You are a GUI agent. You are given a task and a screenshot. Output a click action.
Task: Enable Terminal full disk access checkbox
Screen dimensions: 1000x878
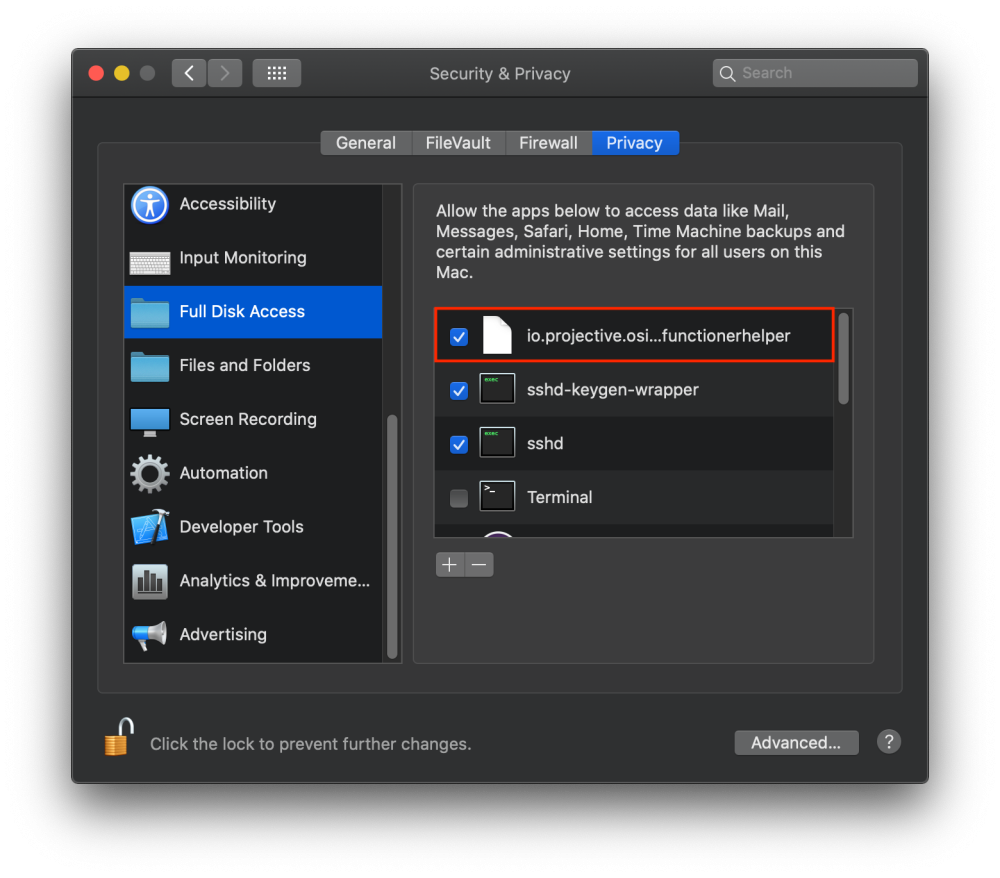point(459,497)
